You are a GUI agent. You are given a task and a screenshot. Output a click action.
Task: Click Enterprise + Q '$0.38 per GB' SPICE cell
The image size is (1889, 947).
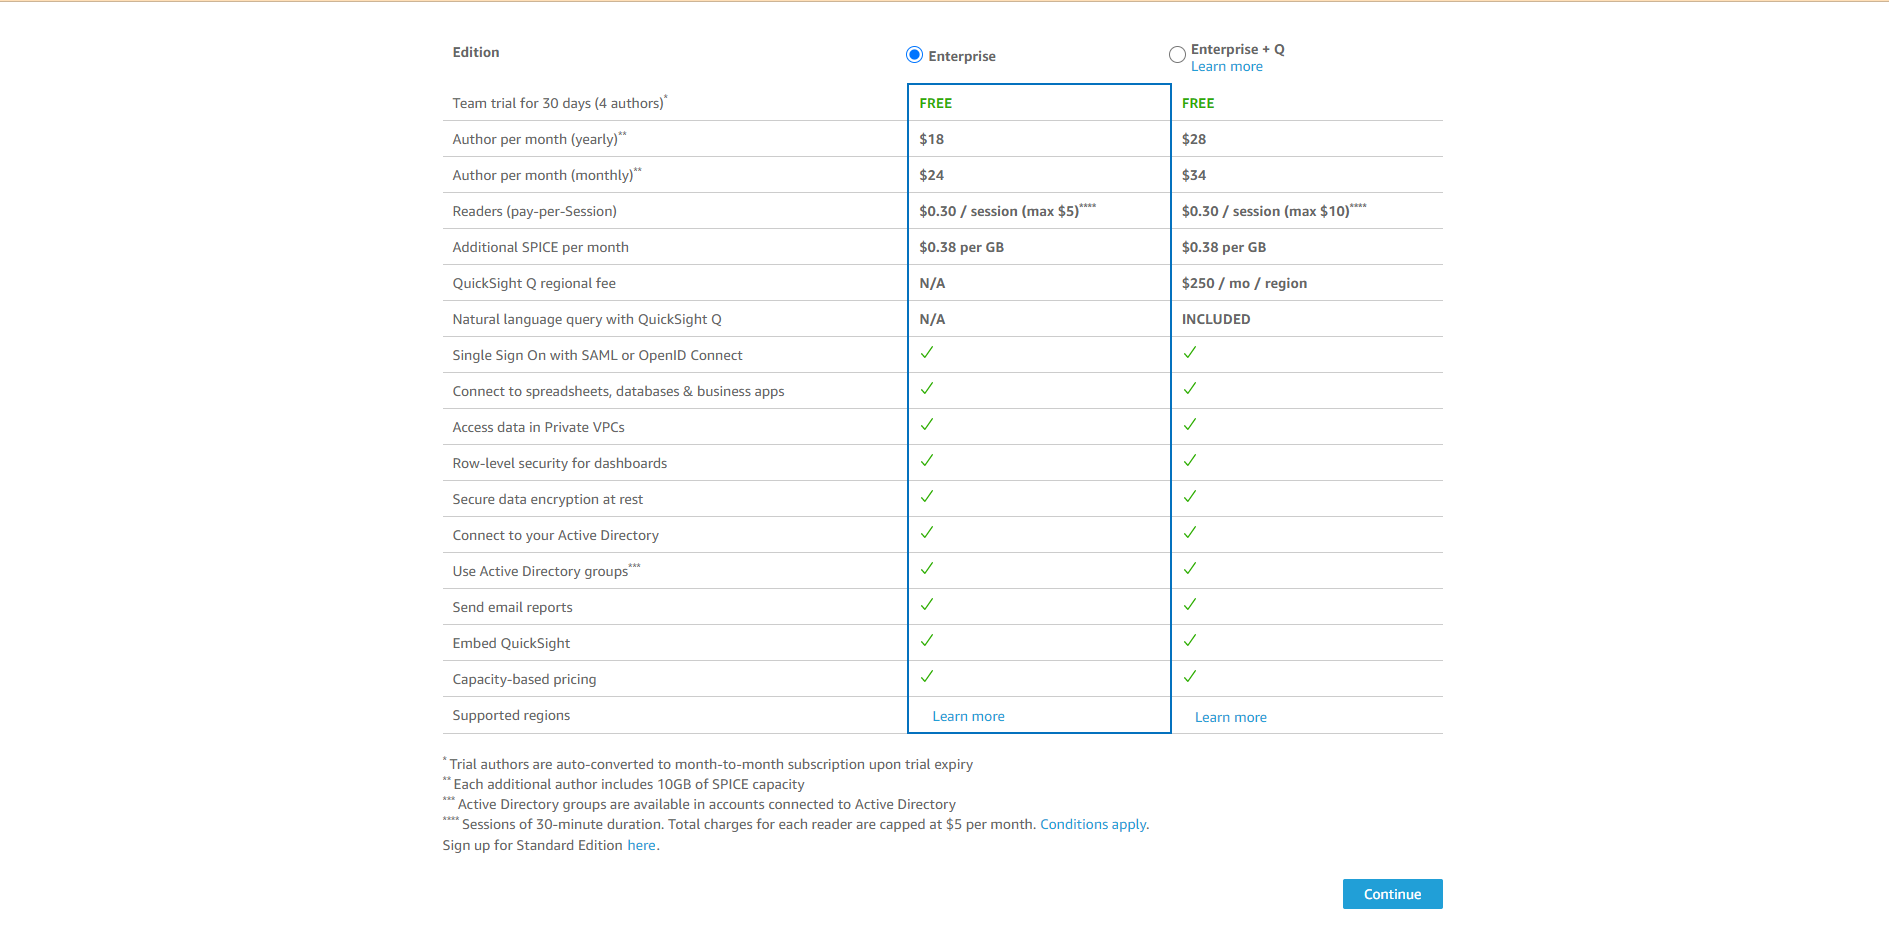[x=1224, y=247]
